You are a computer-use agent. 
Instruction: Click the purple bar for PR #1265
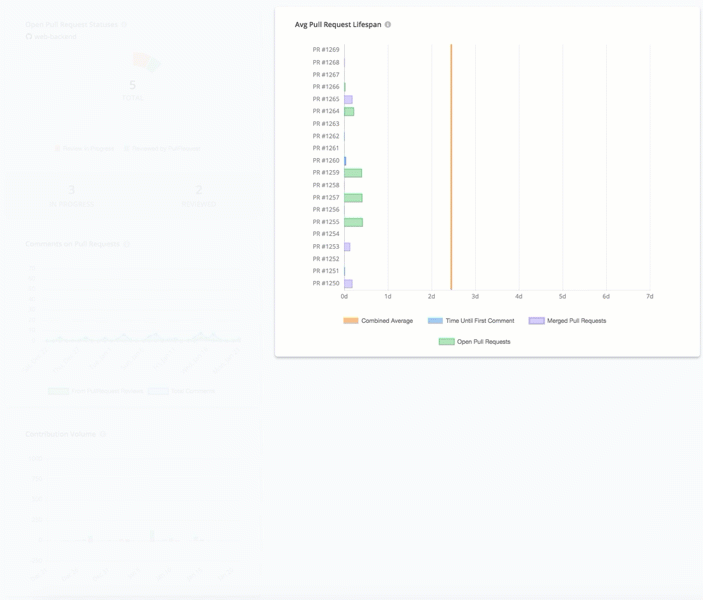(x=348, y=100)
